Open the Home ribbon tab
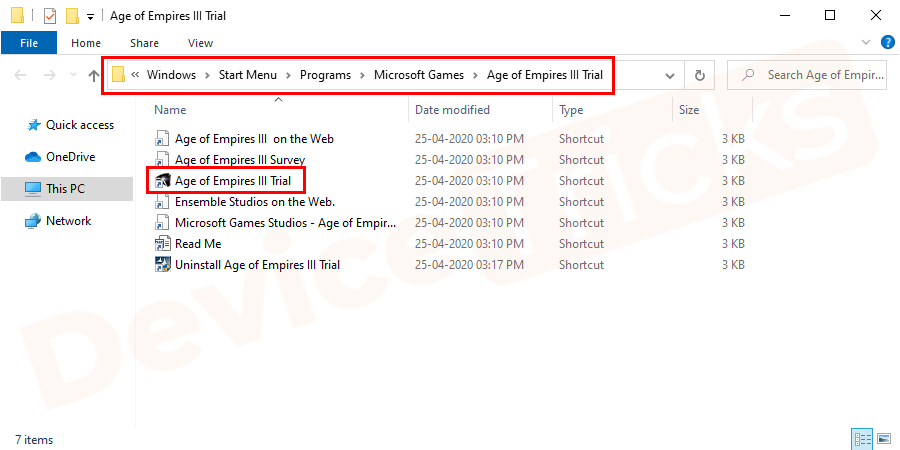The image size is (900, 450). pos(86,43)
